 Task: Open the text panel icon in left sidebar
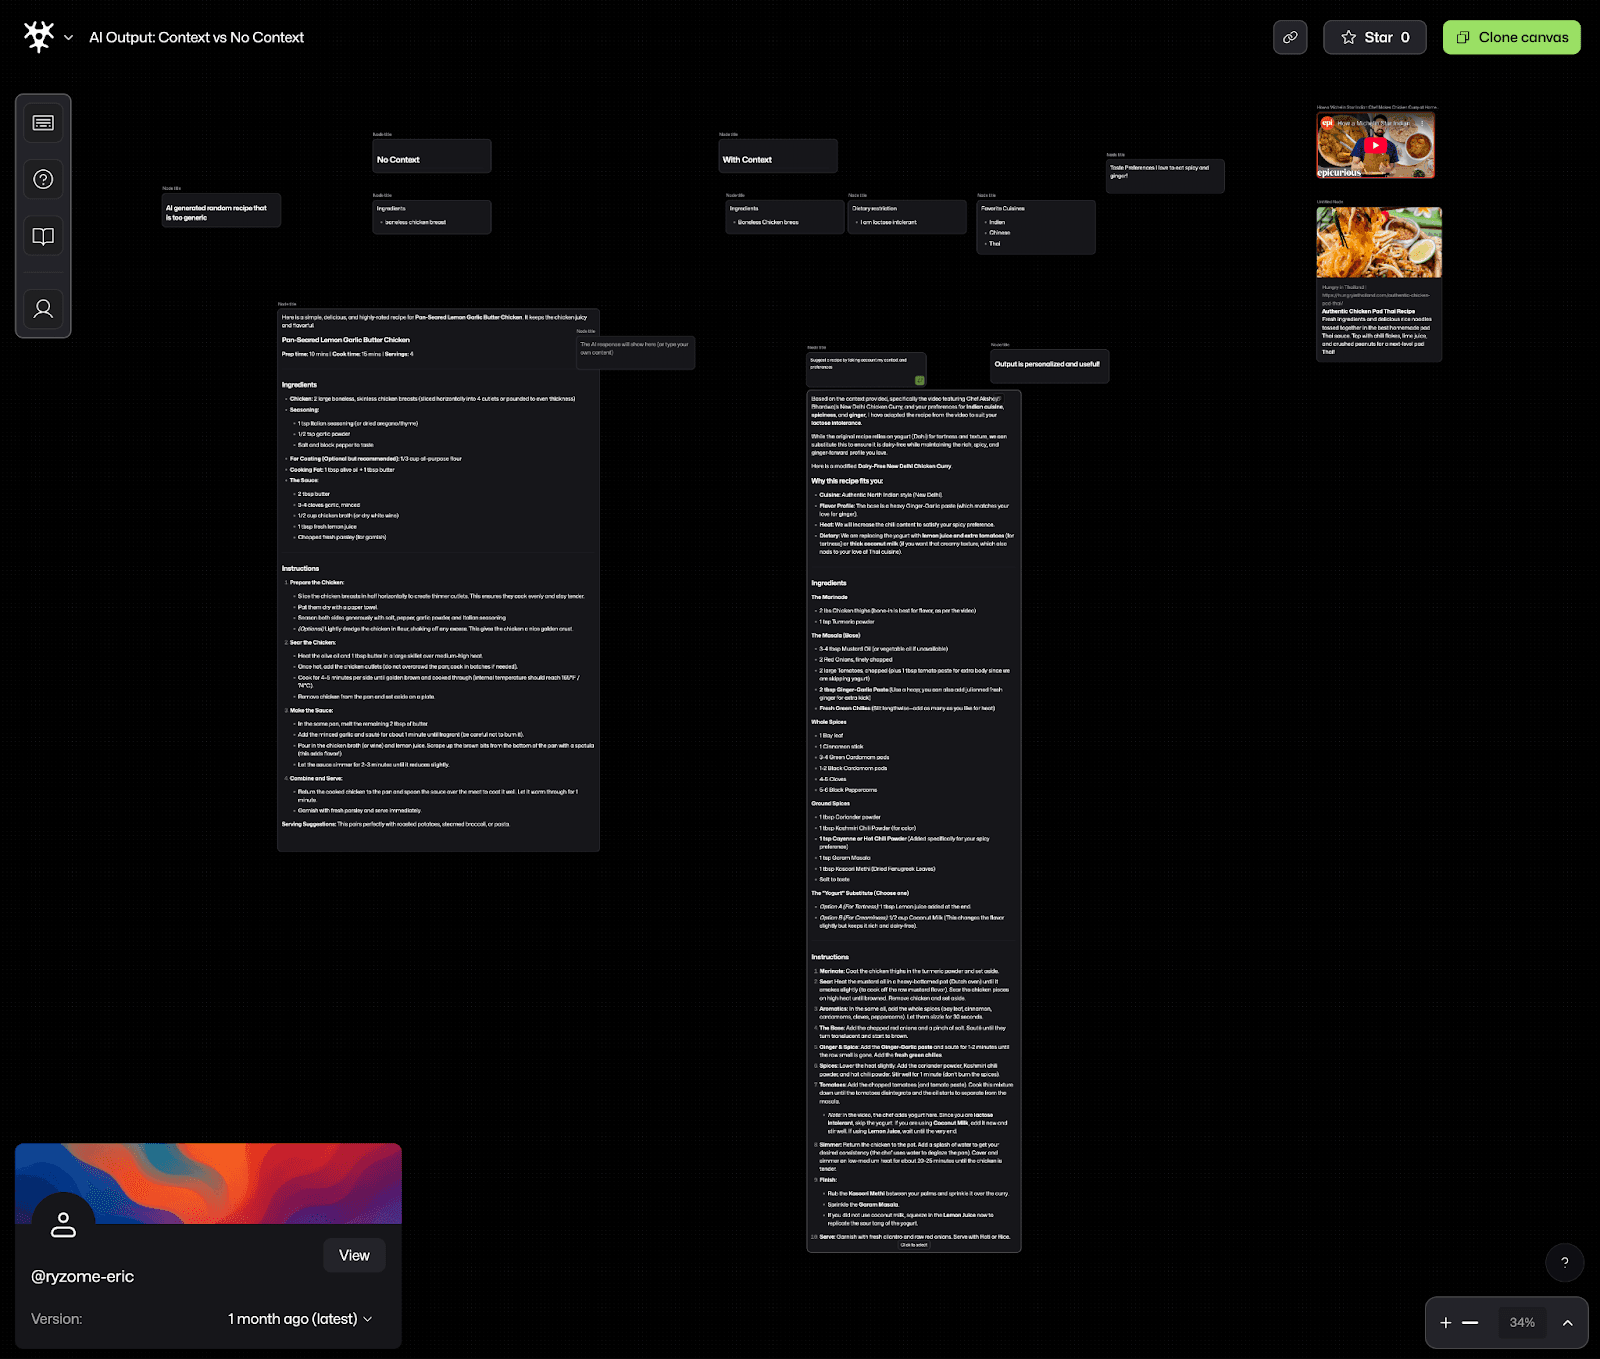click(43, 123)
